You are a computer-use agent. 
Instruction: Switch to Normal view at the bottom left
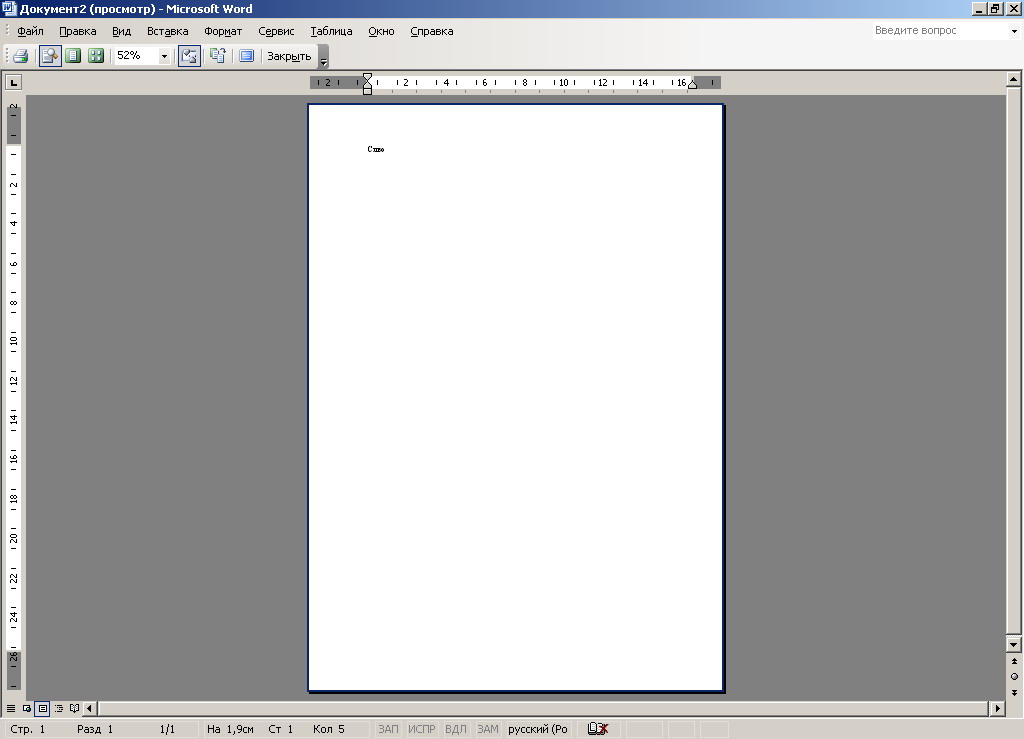[11, 709]
